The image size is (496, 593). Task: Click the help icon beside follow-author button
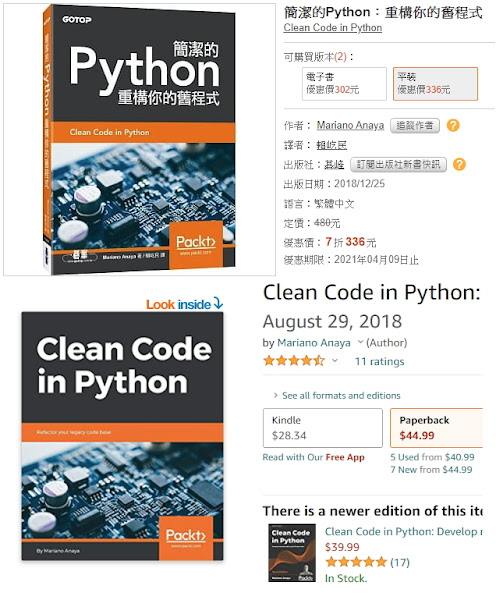point(453,125)
